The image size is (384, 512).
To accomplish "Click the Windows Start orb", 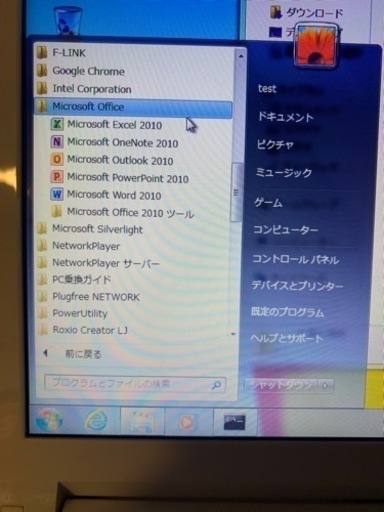I will 49,420.
